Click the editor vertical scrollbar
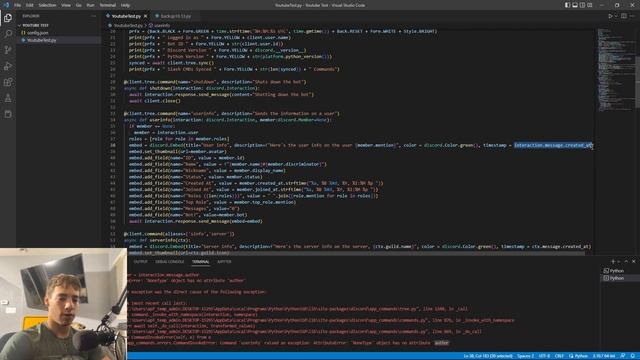This screenshot has height=360, width=640. coord(638,82)
